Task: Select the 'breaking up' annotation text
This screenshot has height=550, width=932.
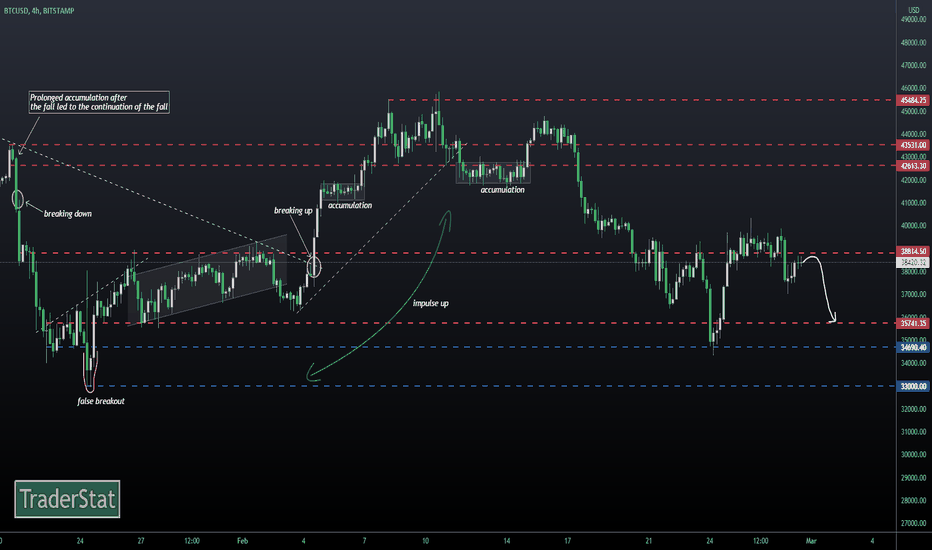Action: [x=293, y=210]
